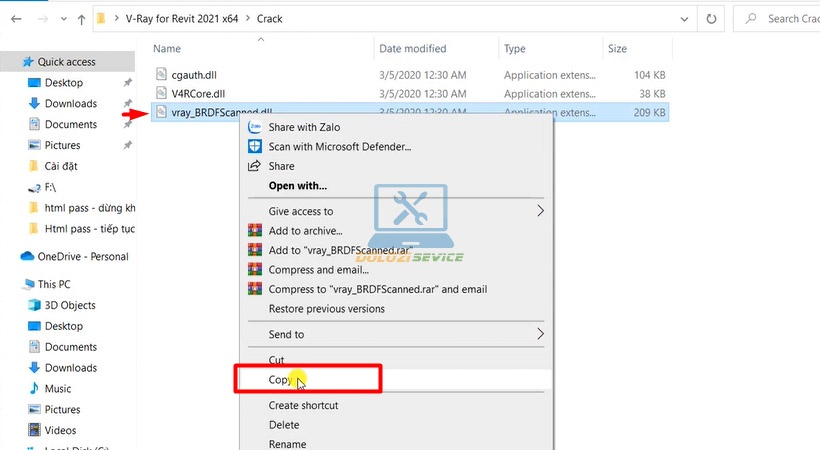Open pinned Pictures under Quick access
Image resolution: width=820 pixels, height=450 pixels.
tap(62, 145)
